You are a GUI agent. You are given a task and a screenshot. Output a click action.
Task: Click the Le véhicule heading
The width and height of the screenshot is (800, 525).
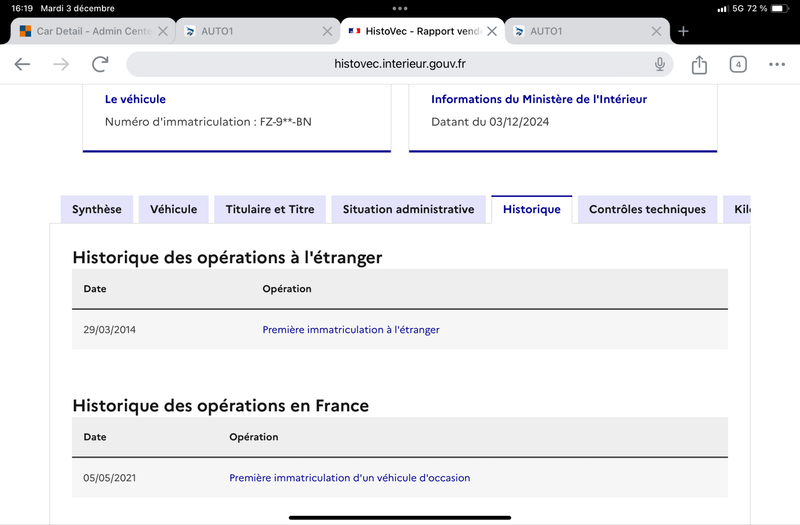135,99
